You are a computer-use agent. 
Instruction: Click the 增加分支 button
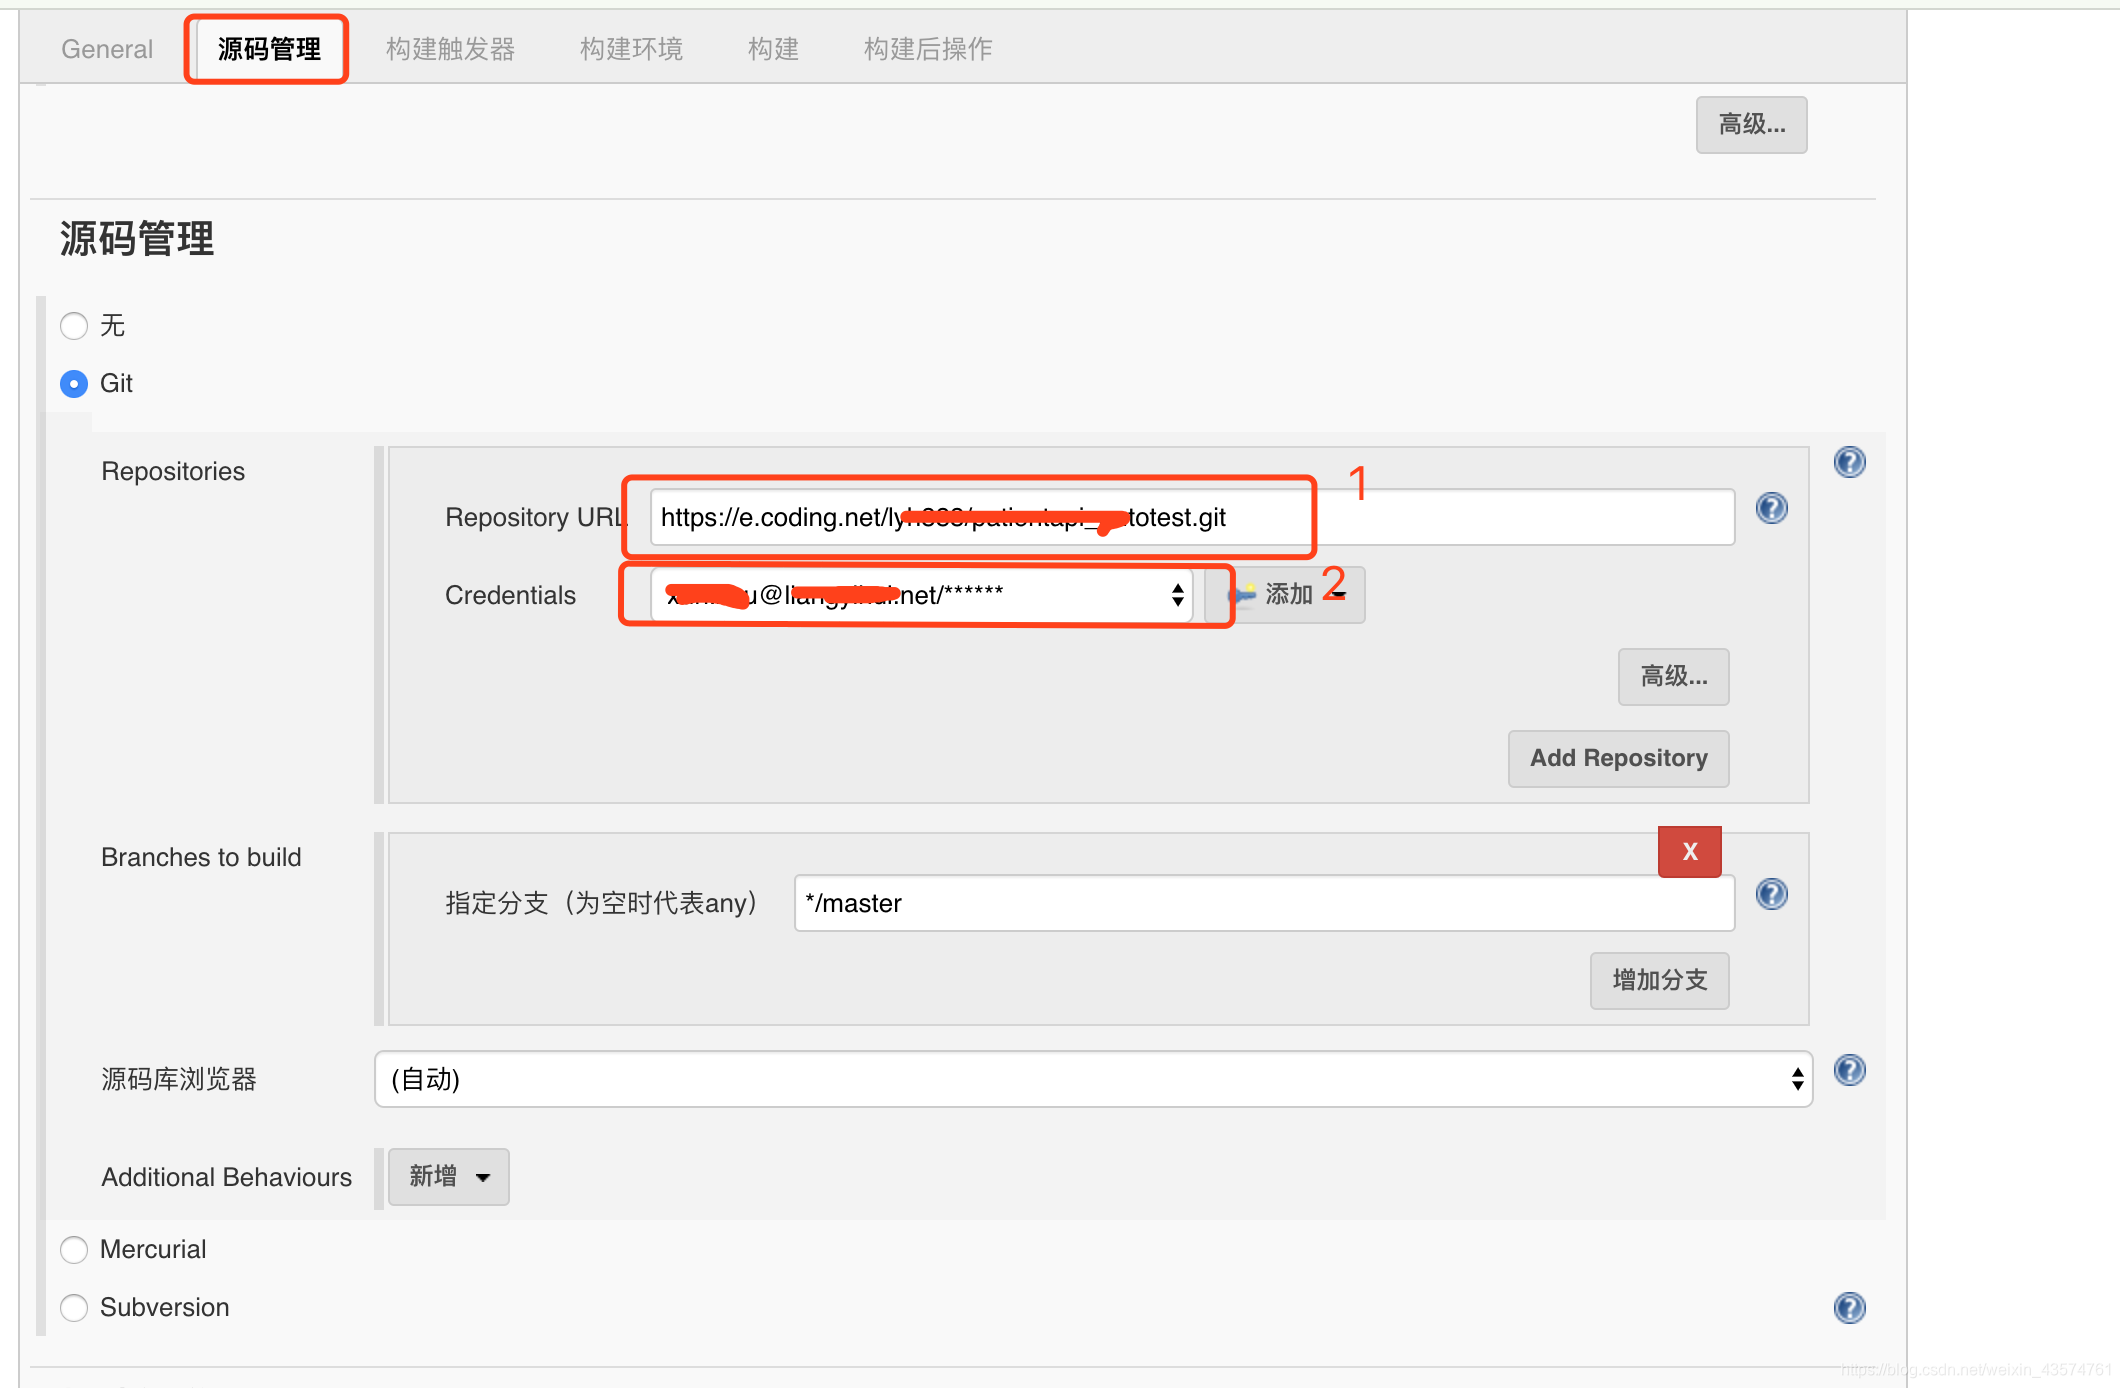tap(1659, 981)
